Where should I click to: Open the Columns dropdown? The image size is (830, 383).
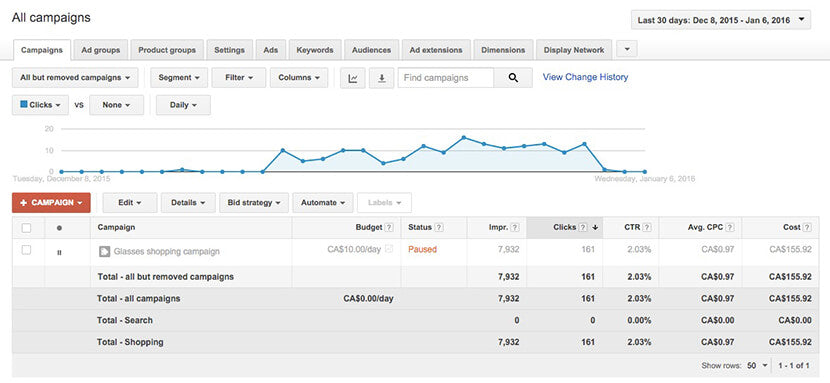pyautogui.click(x=299, y=78)
